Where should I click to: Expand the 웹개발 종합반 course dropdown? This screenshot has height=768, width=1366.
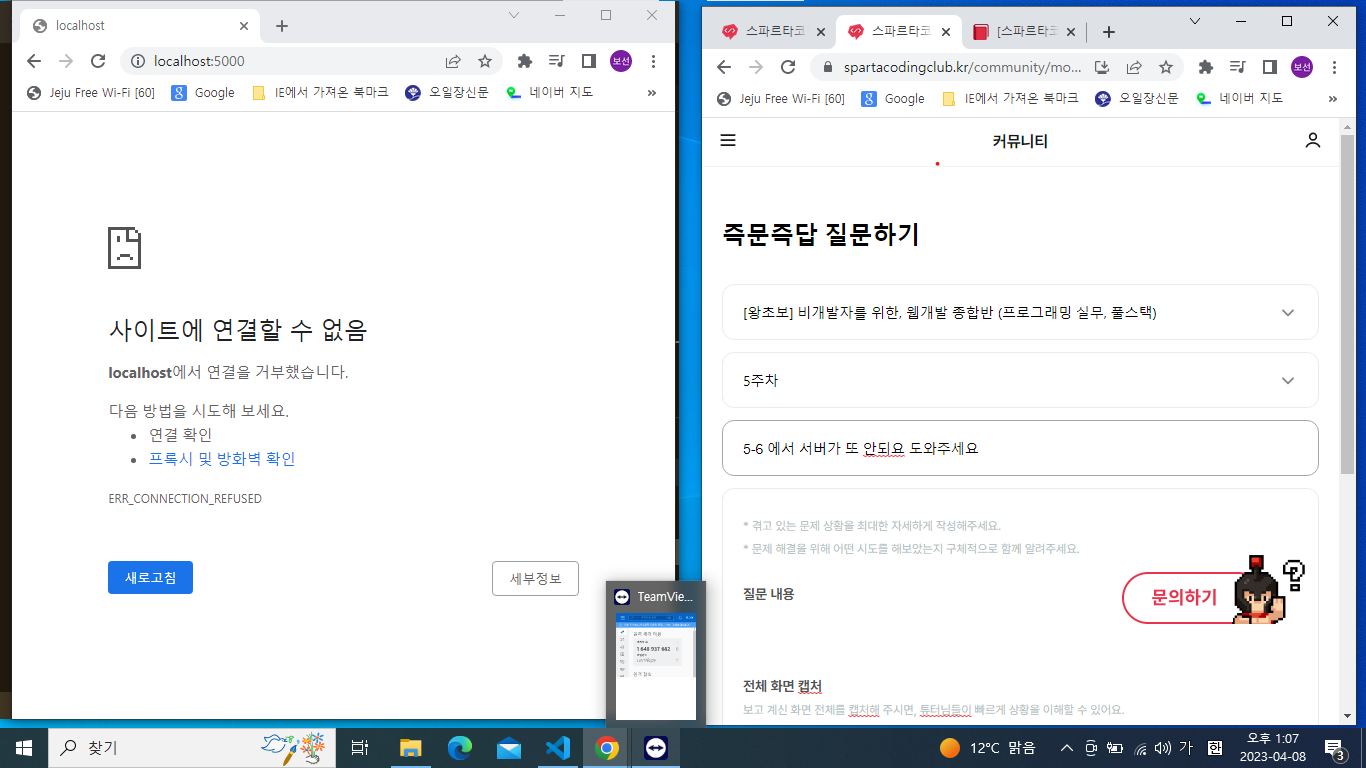tap(1020, 312)
